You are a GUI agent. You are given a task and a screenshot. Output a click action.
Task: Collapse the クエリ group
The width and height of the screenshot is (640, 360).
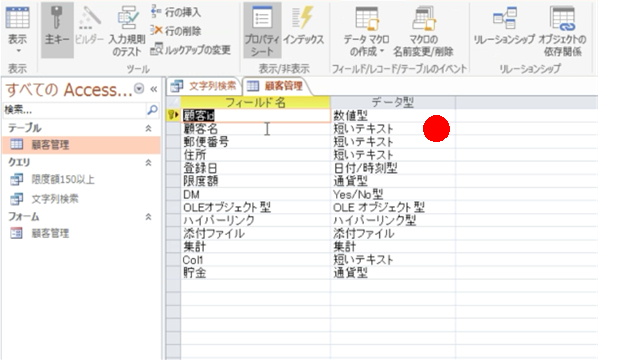[149, 162]
